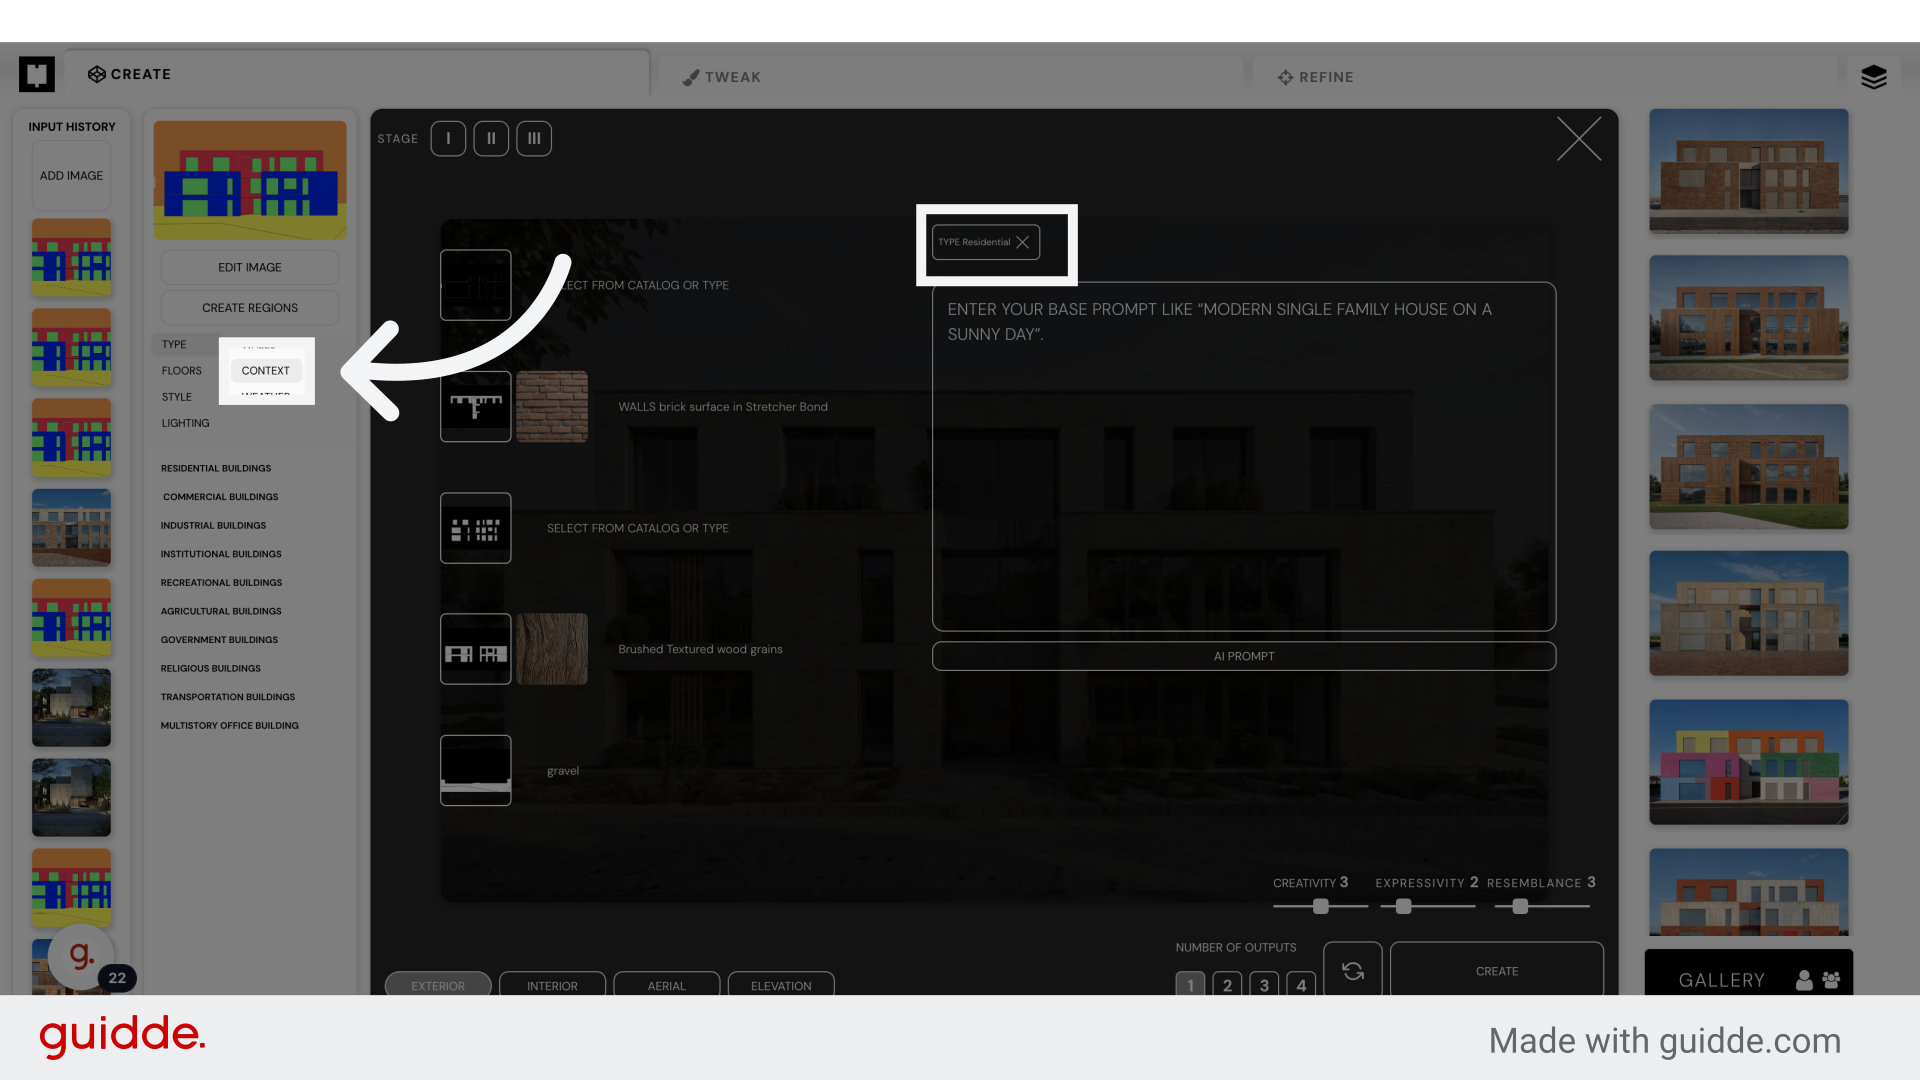Select stage III

point(534,138)
